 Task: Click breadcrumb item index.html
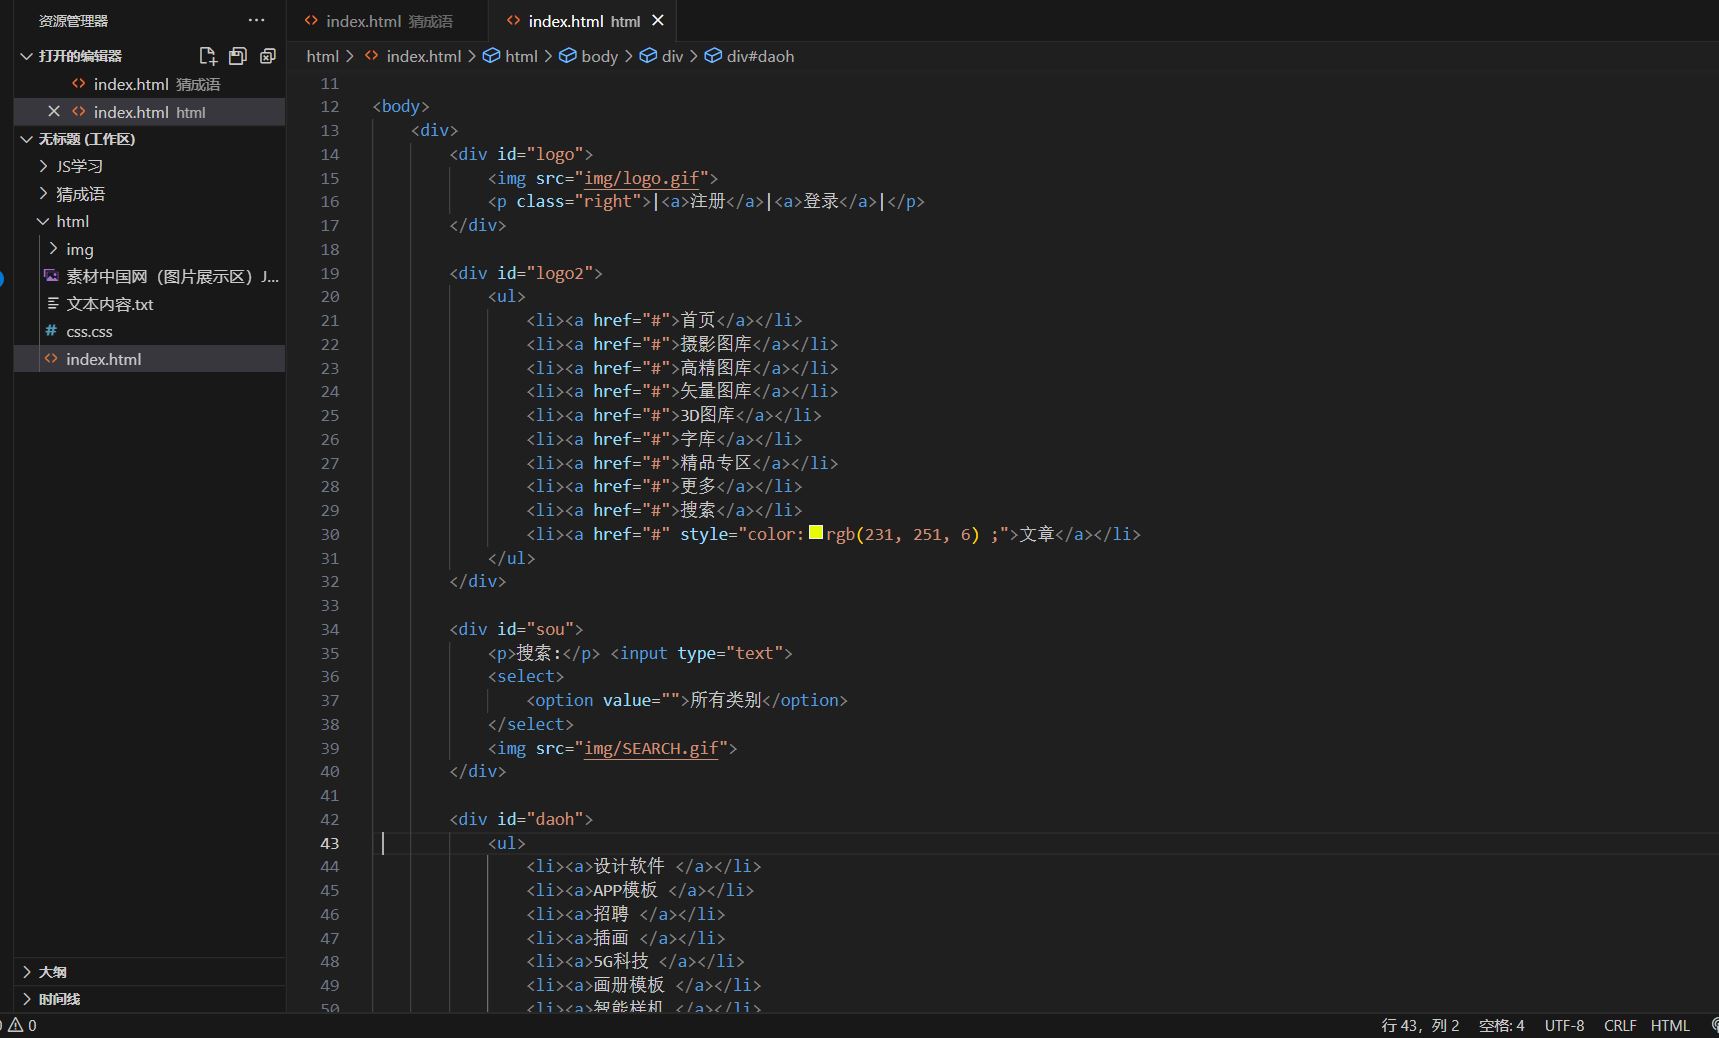point(424,56)
